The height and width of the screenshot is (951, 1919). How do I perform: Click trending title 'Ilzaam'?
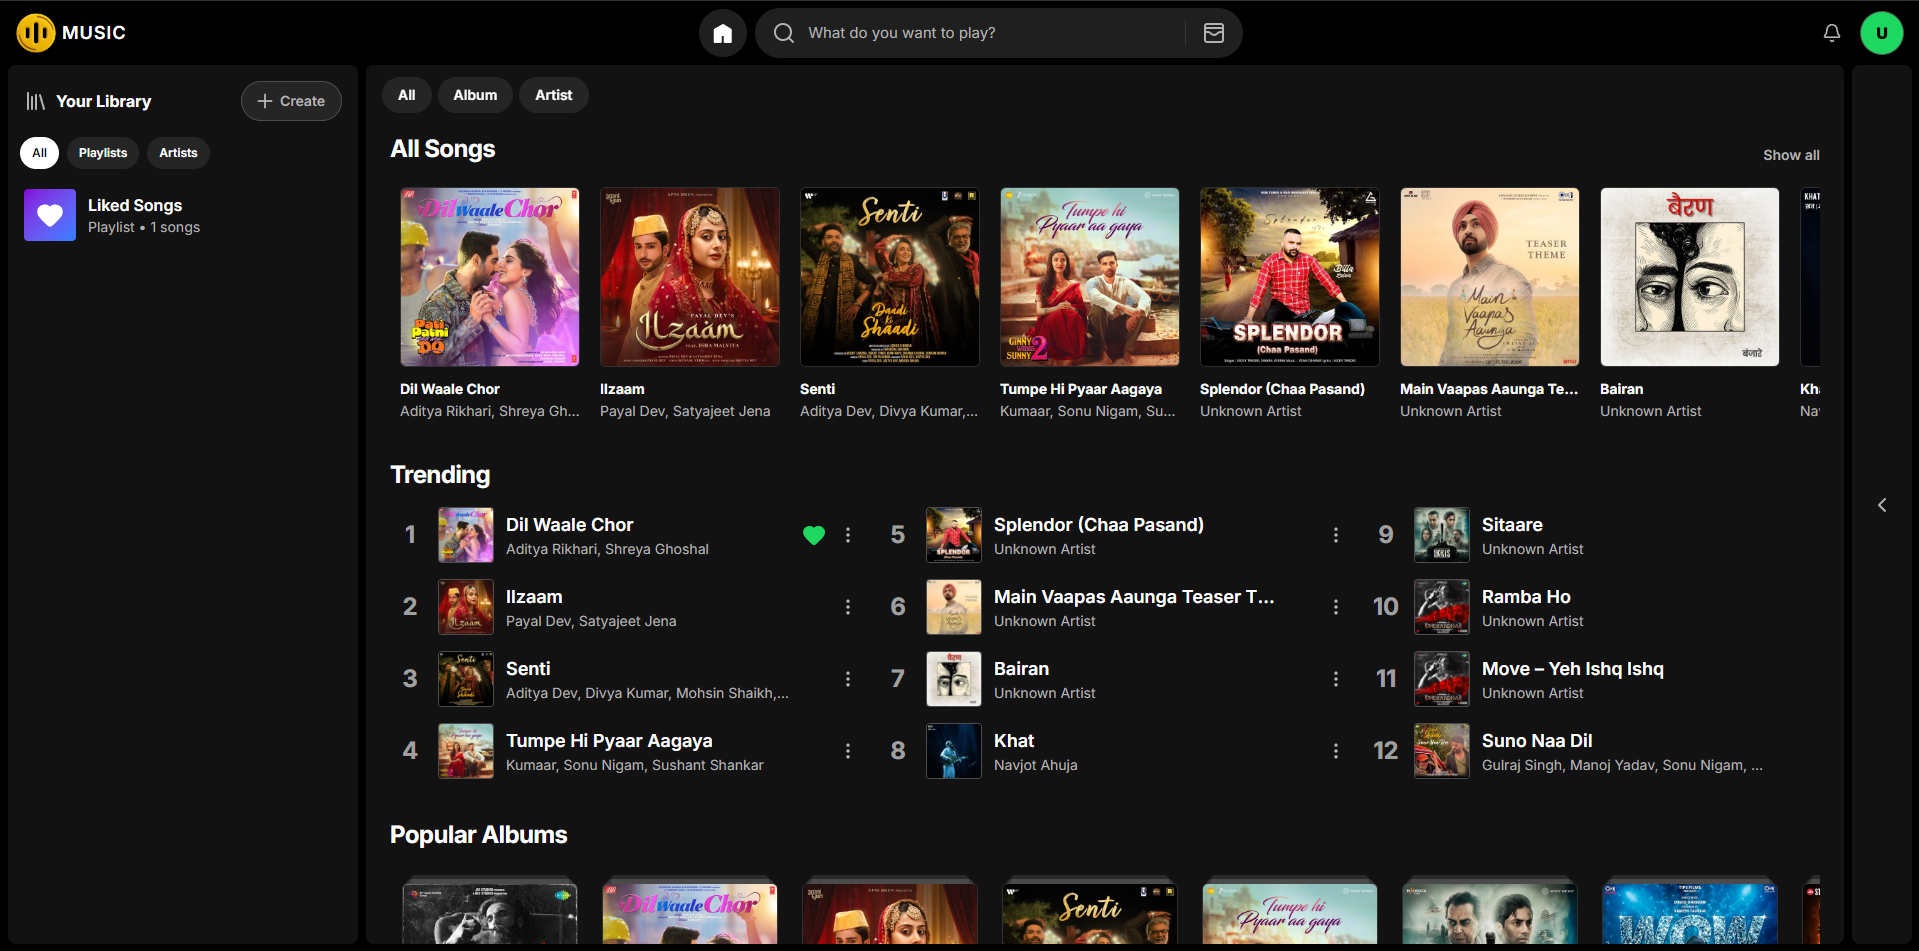tap(534, 597)
